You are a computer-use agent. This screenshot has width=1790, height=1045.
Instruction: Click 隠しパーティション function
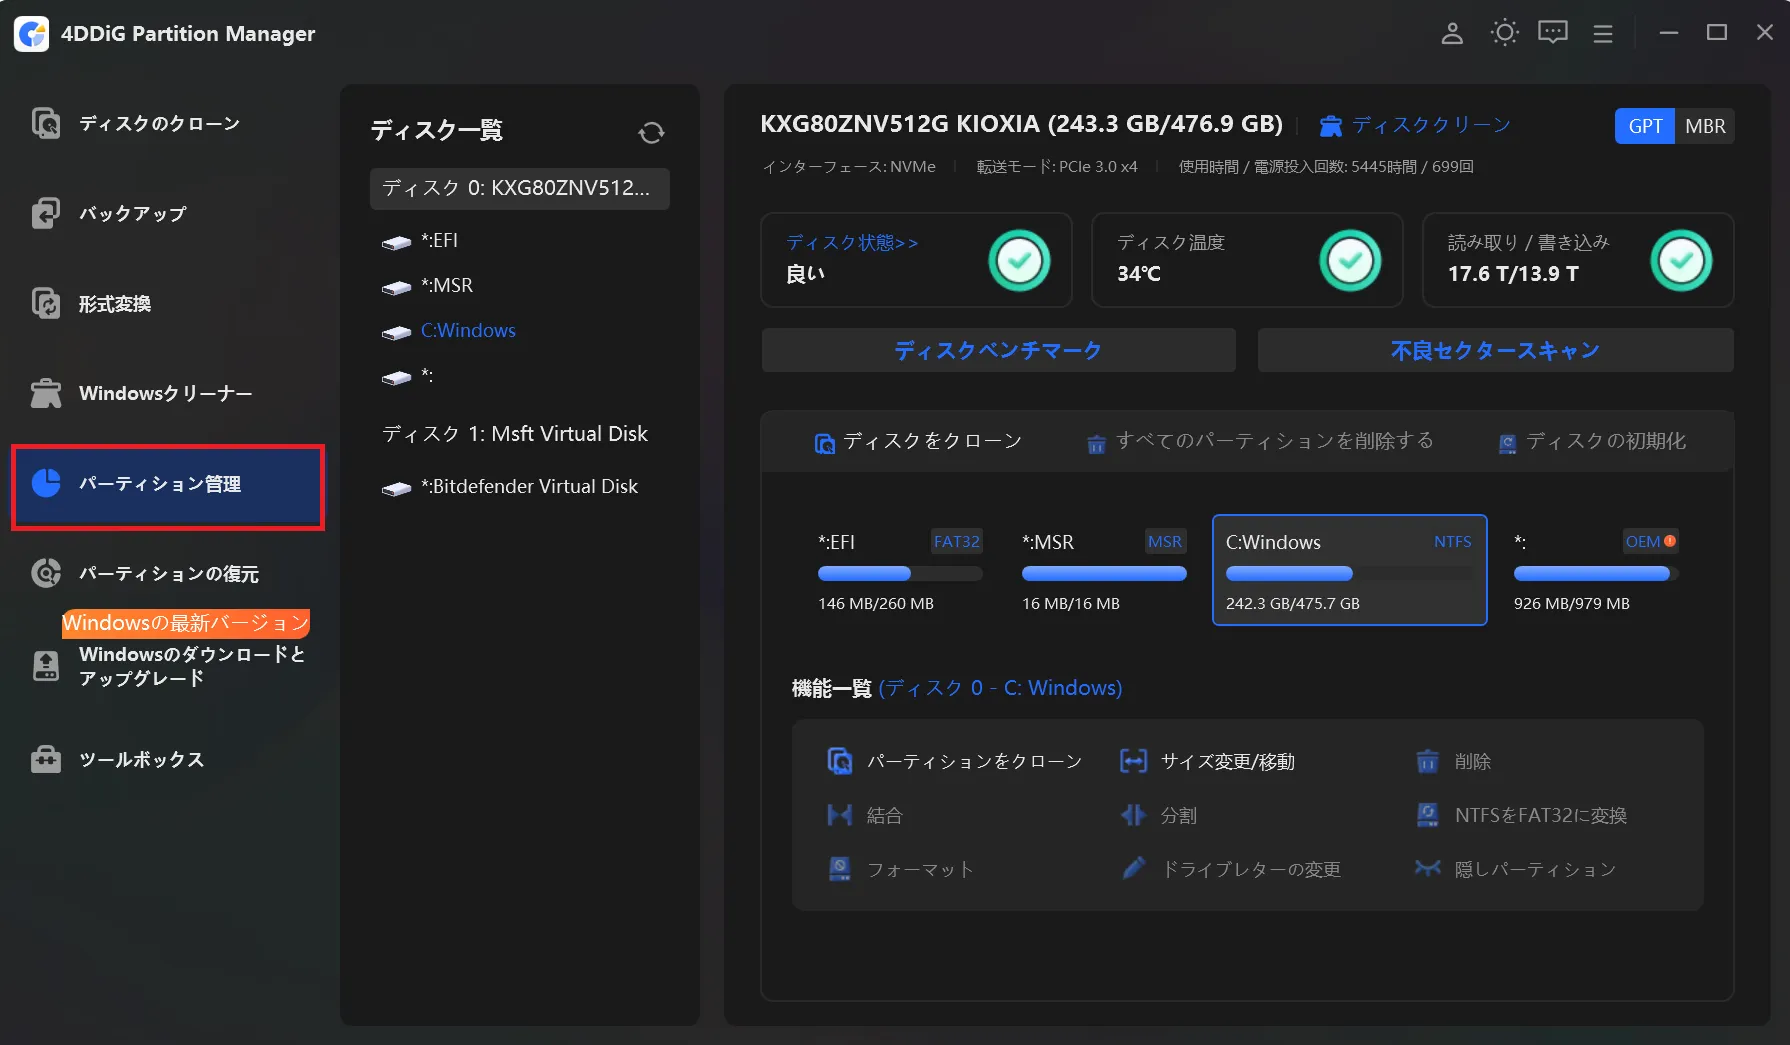(1516, 869)
